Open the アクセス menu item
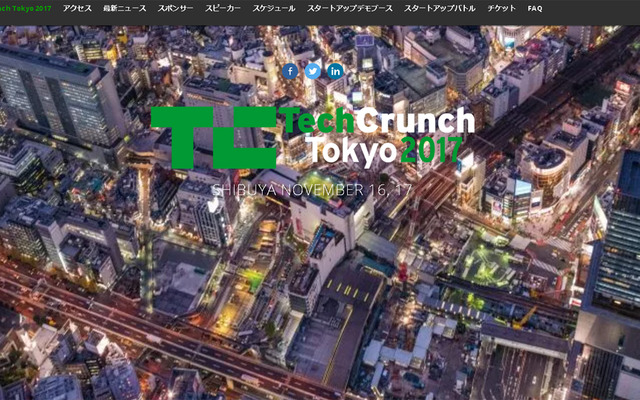Viewport: 640px width, 400px height. coord(78,8)
